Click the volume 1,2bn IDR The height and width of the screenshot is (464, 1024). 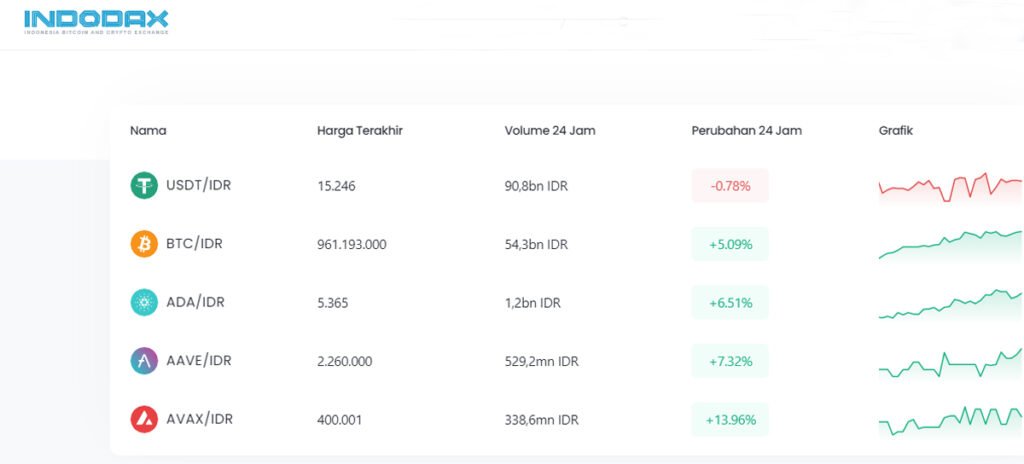[x=532, y=303]
